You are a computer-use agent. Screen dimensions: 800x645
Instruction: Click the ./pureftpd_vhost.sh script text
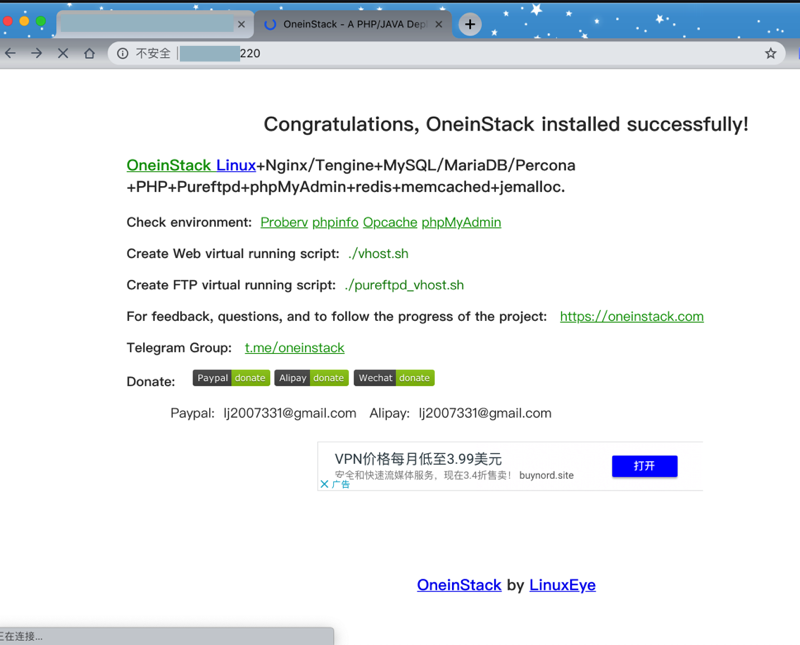coord(404,285)
